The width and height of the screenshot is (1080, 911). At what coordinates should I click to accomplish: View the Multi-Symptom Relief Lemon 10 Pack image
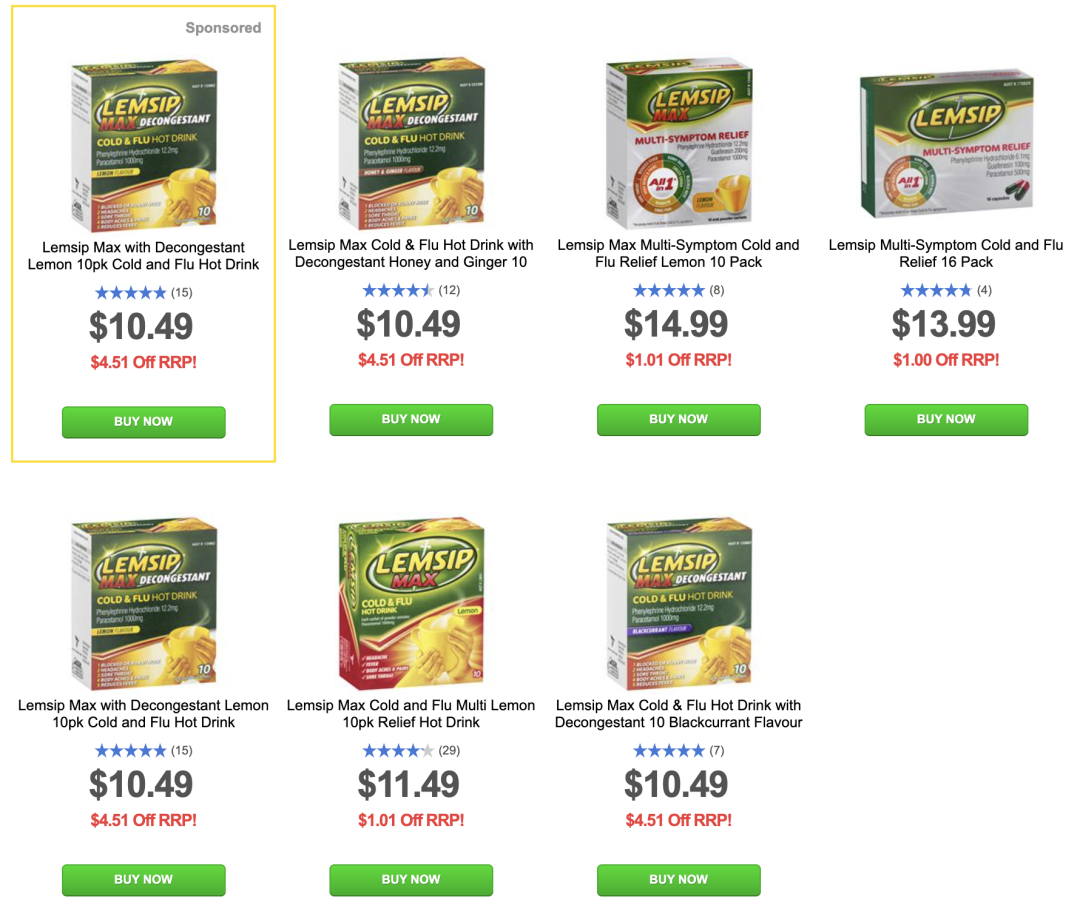pos(678,144)
